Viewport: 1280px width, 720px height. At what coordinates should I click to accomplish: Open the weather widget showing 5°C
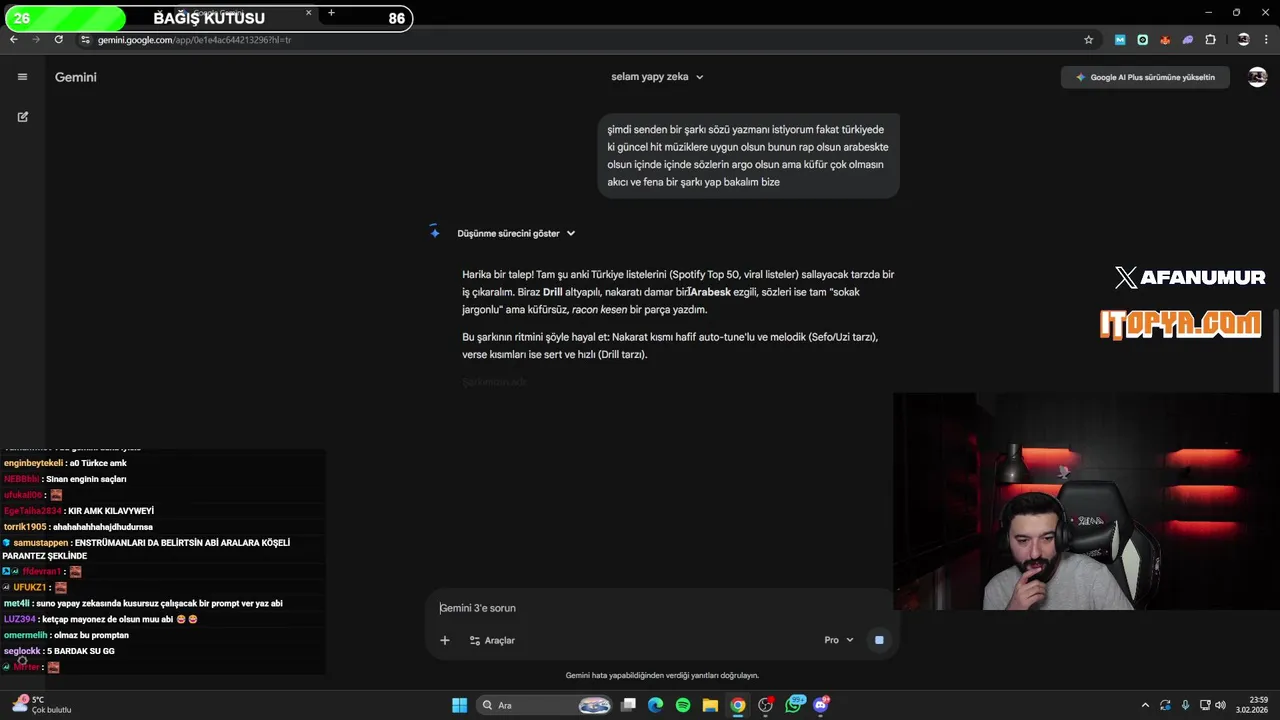(x=40, y=705)
